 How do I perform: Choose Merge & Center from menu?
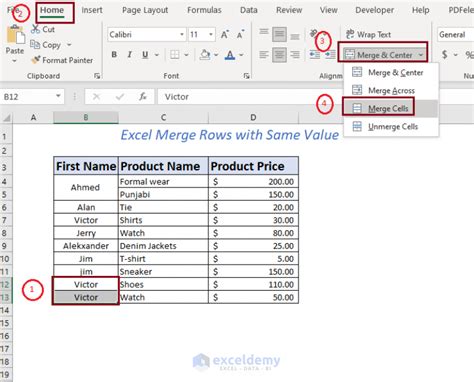point(391,72)
